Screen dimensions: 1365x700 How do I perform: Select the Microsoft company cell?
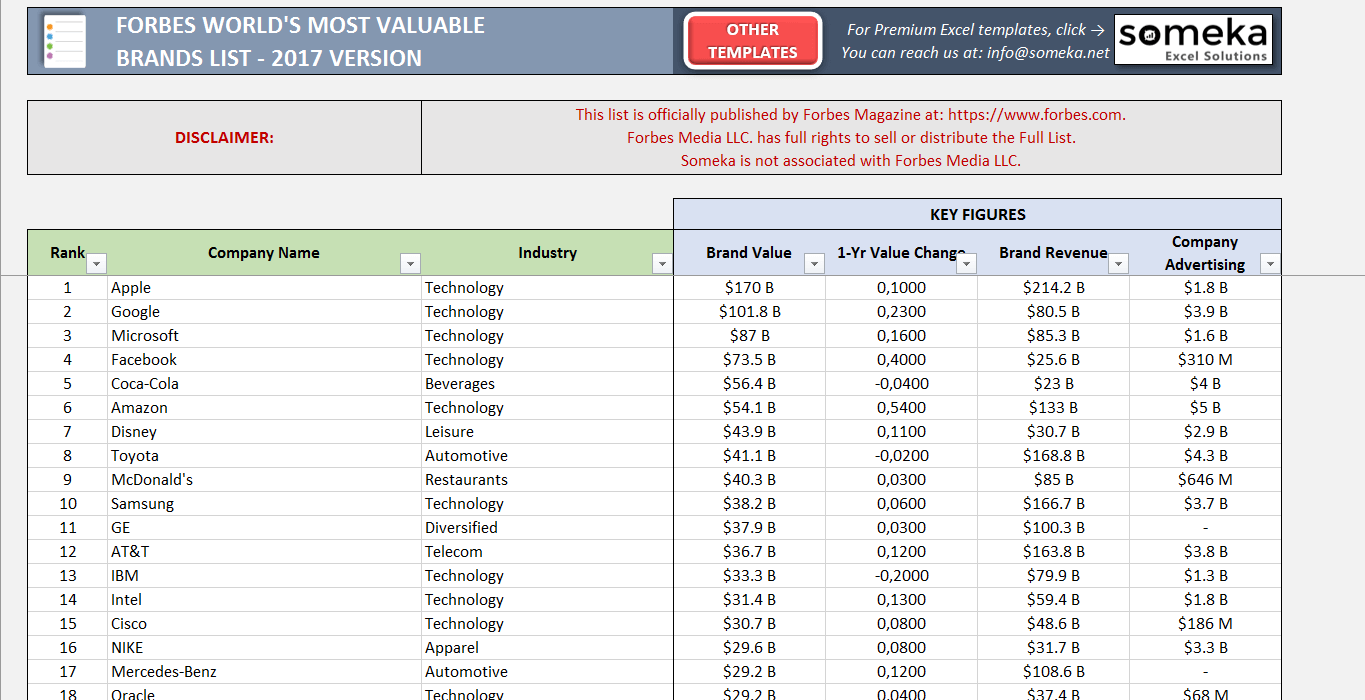coord(264,336)
